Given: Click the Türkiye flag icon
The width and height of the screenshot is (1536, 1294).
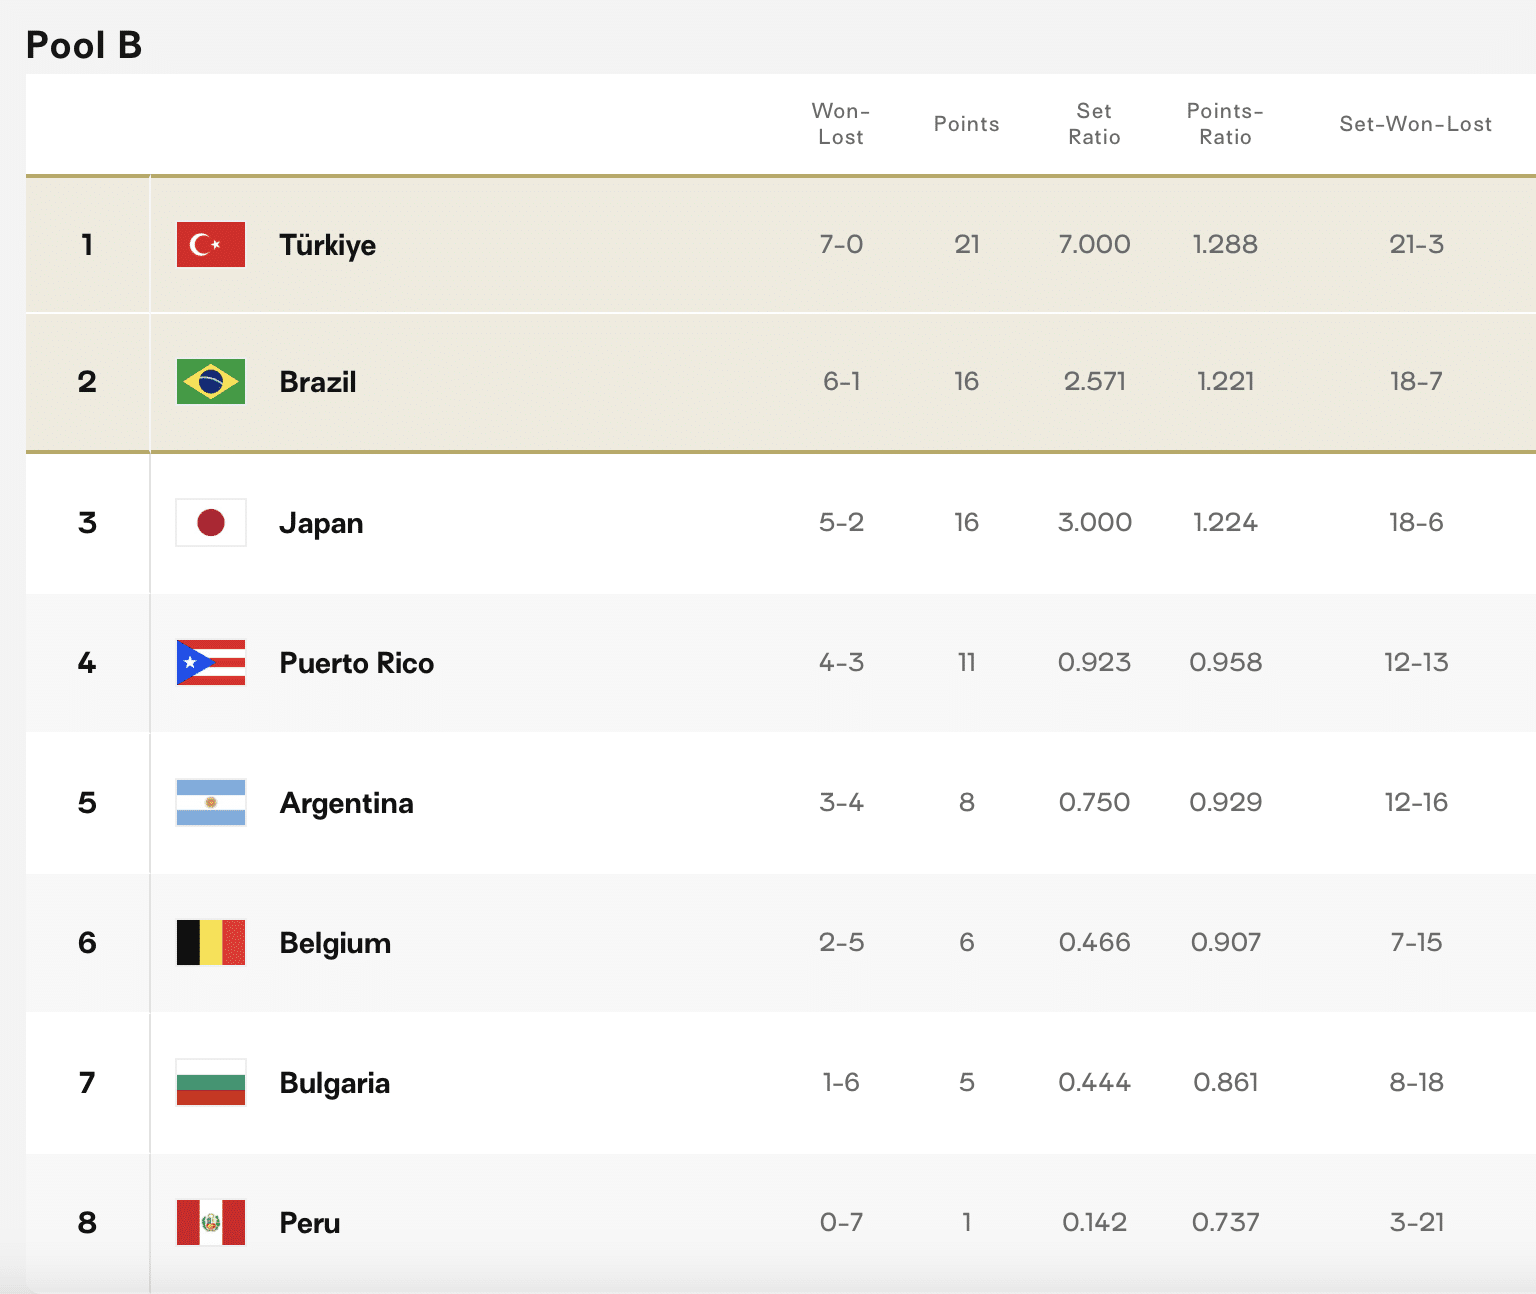Looking at the screenshot, I should click(211, 245).
